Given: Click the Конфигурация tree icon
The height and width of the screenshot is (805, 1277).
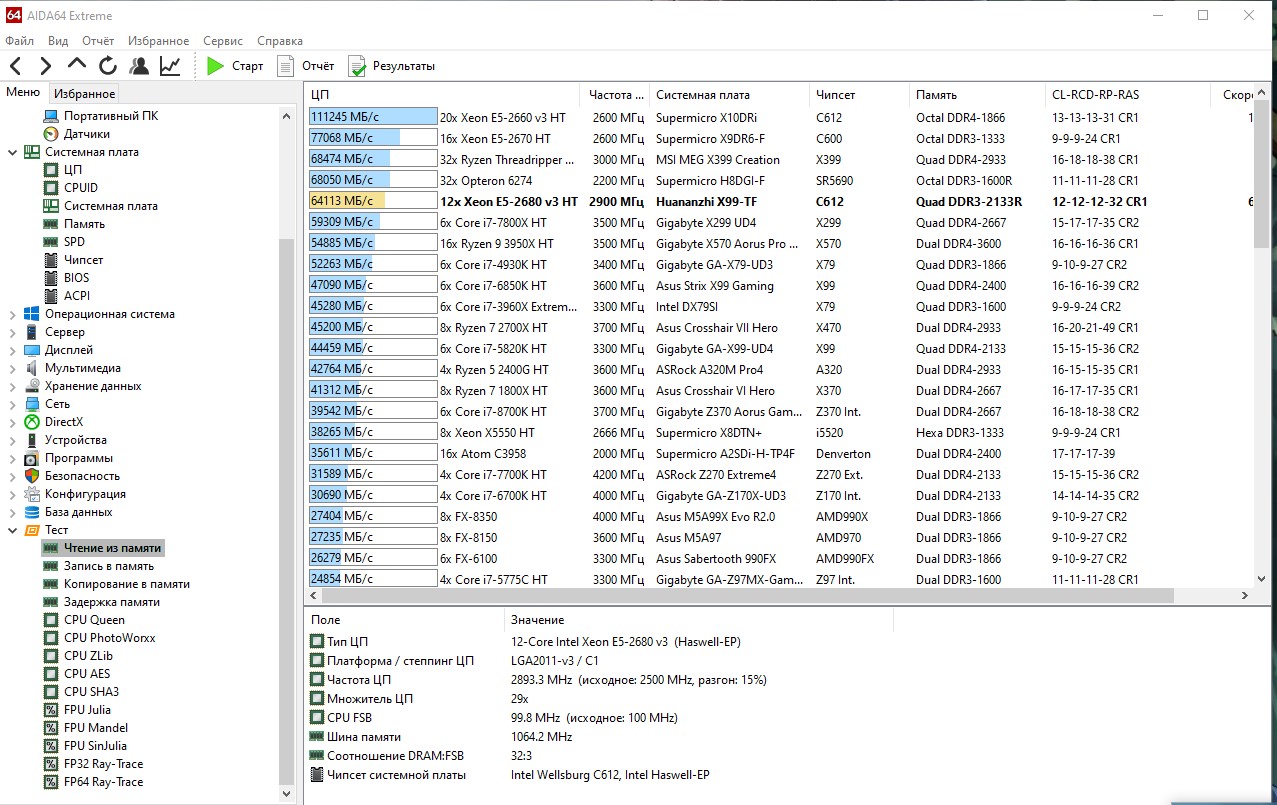Looking at the screenshot, I should [x=31, y=494].
